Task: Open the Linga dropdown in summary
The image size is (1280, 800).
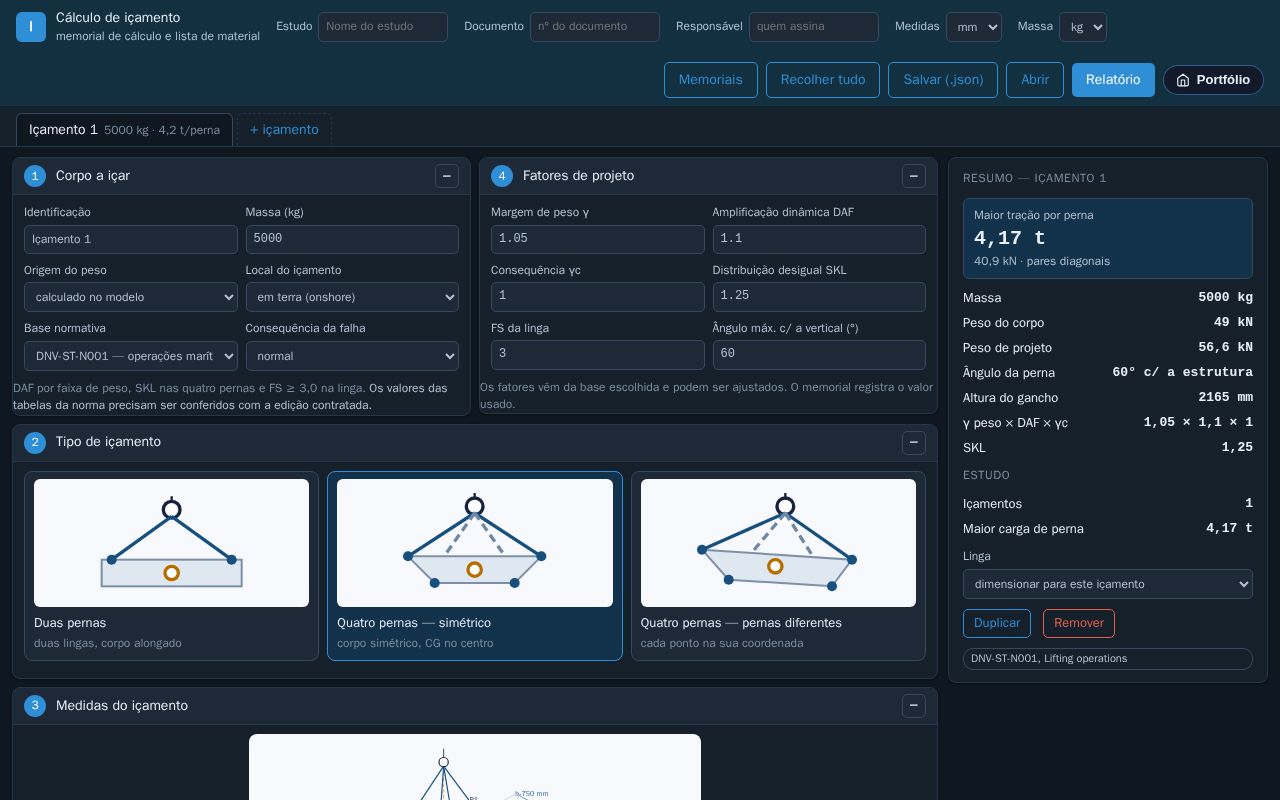Action: (x=1108, y=584)
